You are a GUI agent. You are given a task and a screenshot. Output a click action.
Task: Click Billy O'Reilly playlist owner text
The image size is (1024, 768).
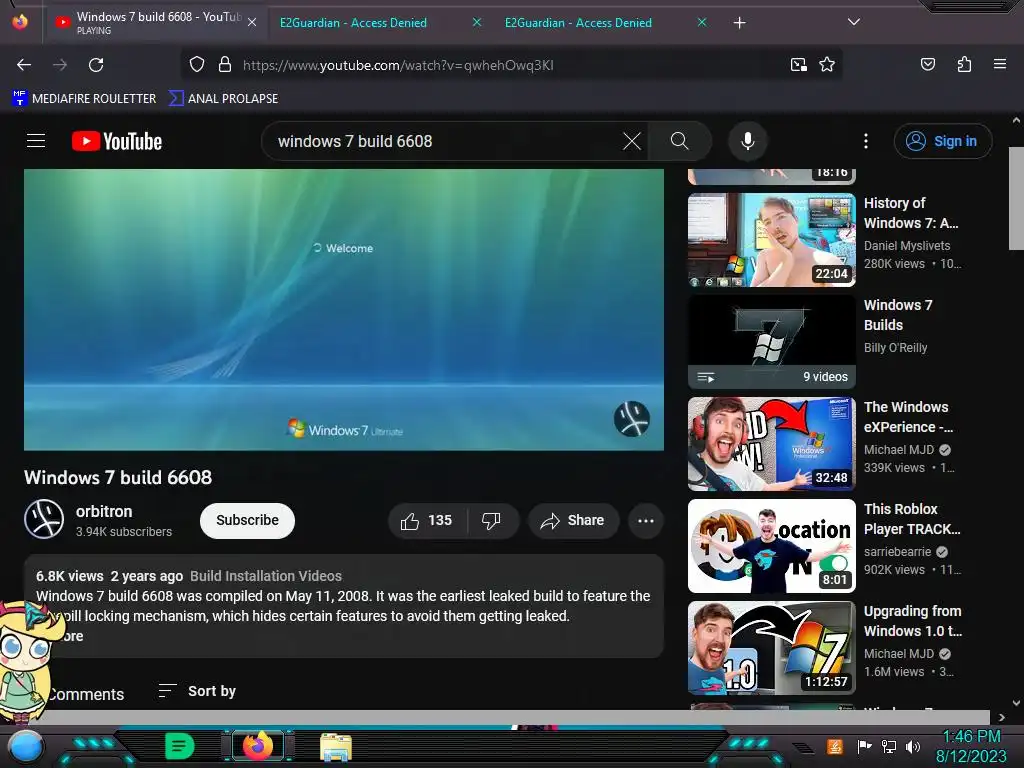coord(895,347)
